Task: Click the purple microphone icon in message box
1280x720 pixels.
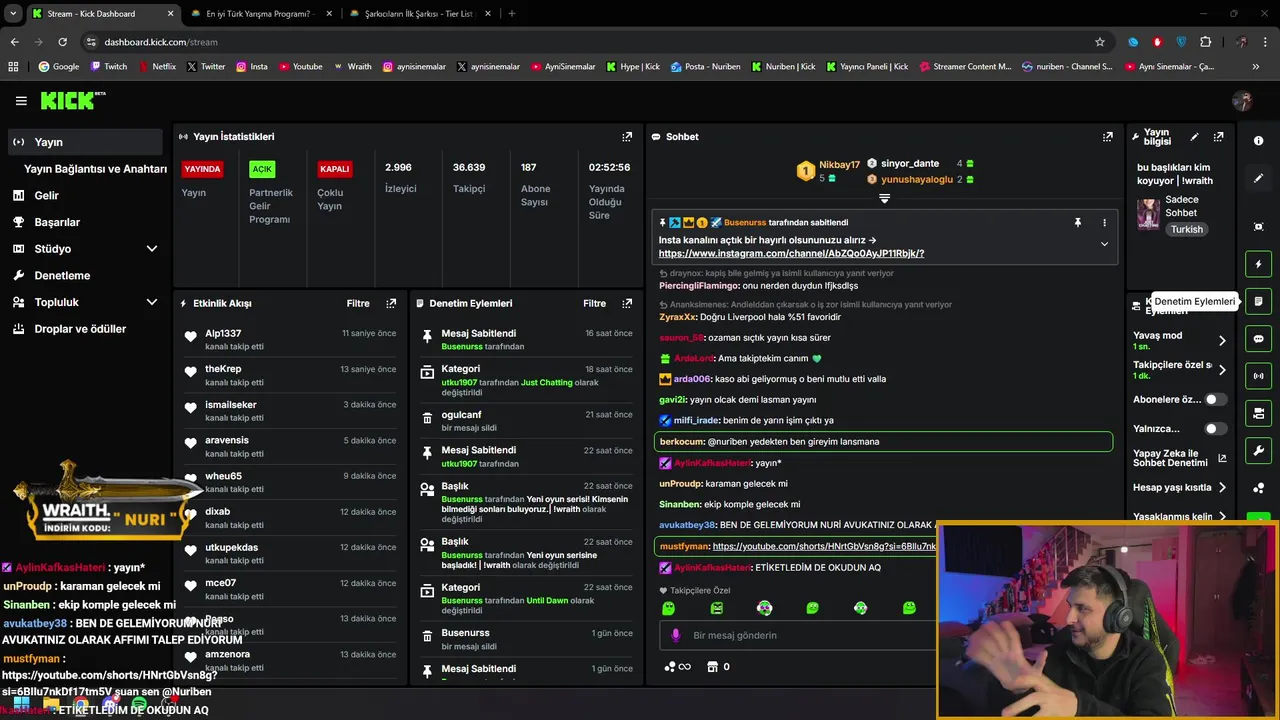Action: pyautogui.click(x=675, y=635)
